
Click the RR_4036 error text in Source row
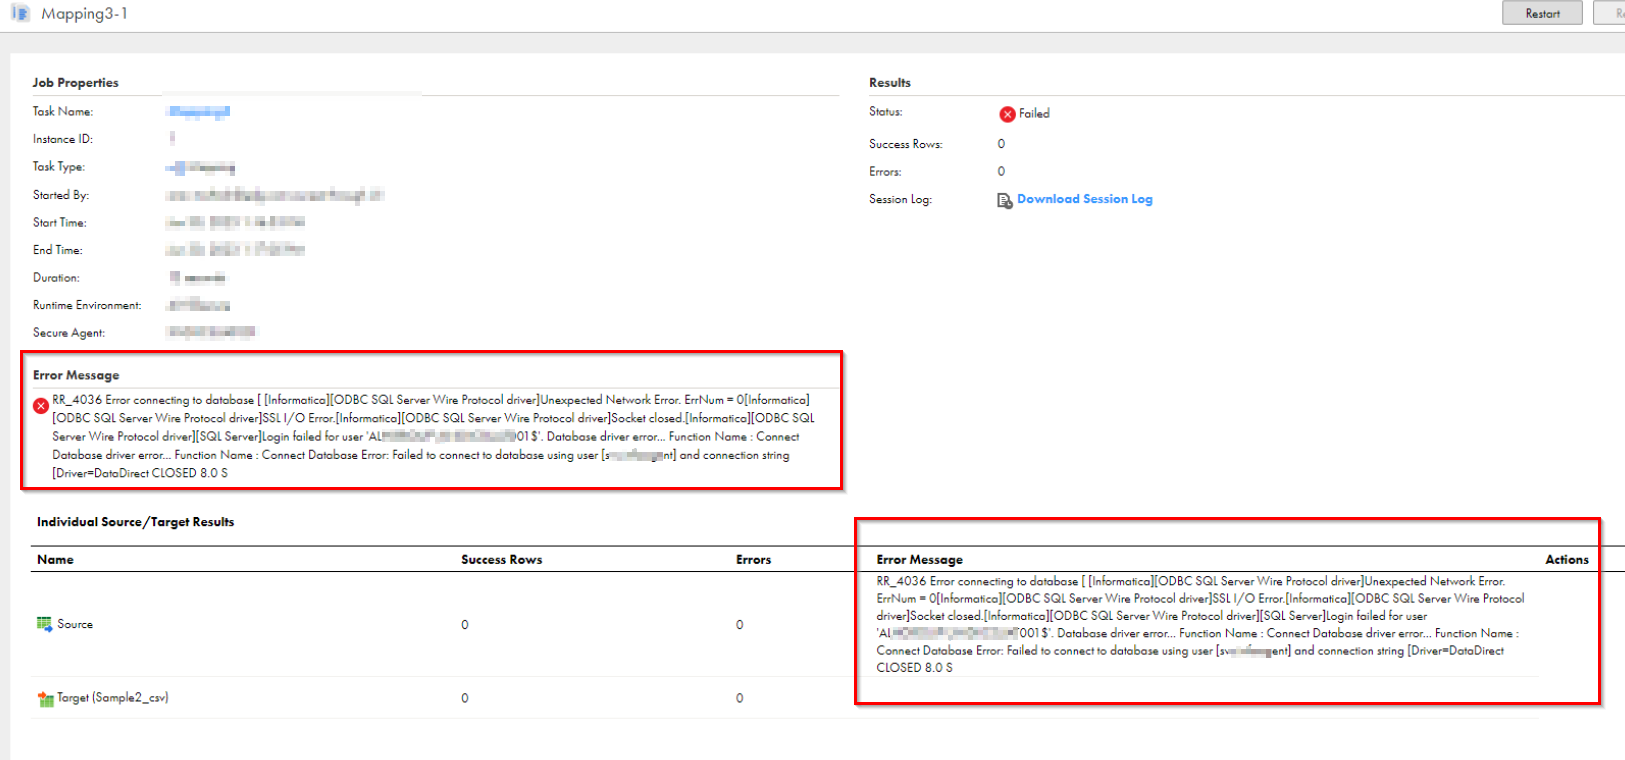pyautogui.click(x=1200, y=624)
